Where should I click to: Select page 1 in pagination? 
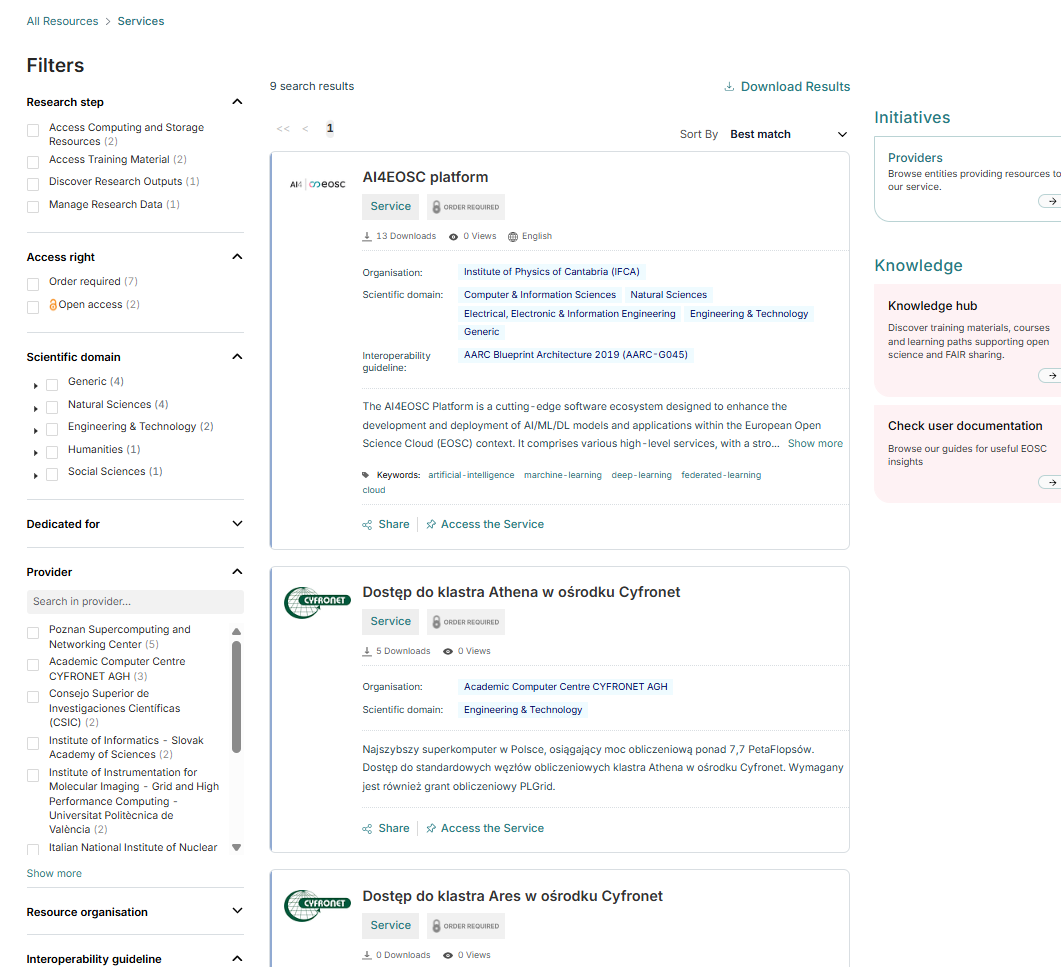pyautogui.click(x=330, y=128)
